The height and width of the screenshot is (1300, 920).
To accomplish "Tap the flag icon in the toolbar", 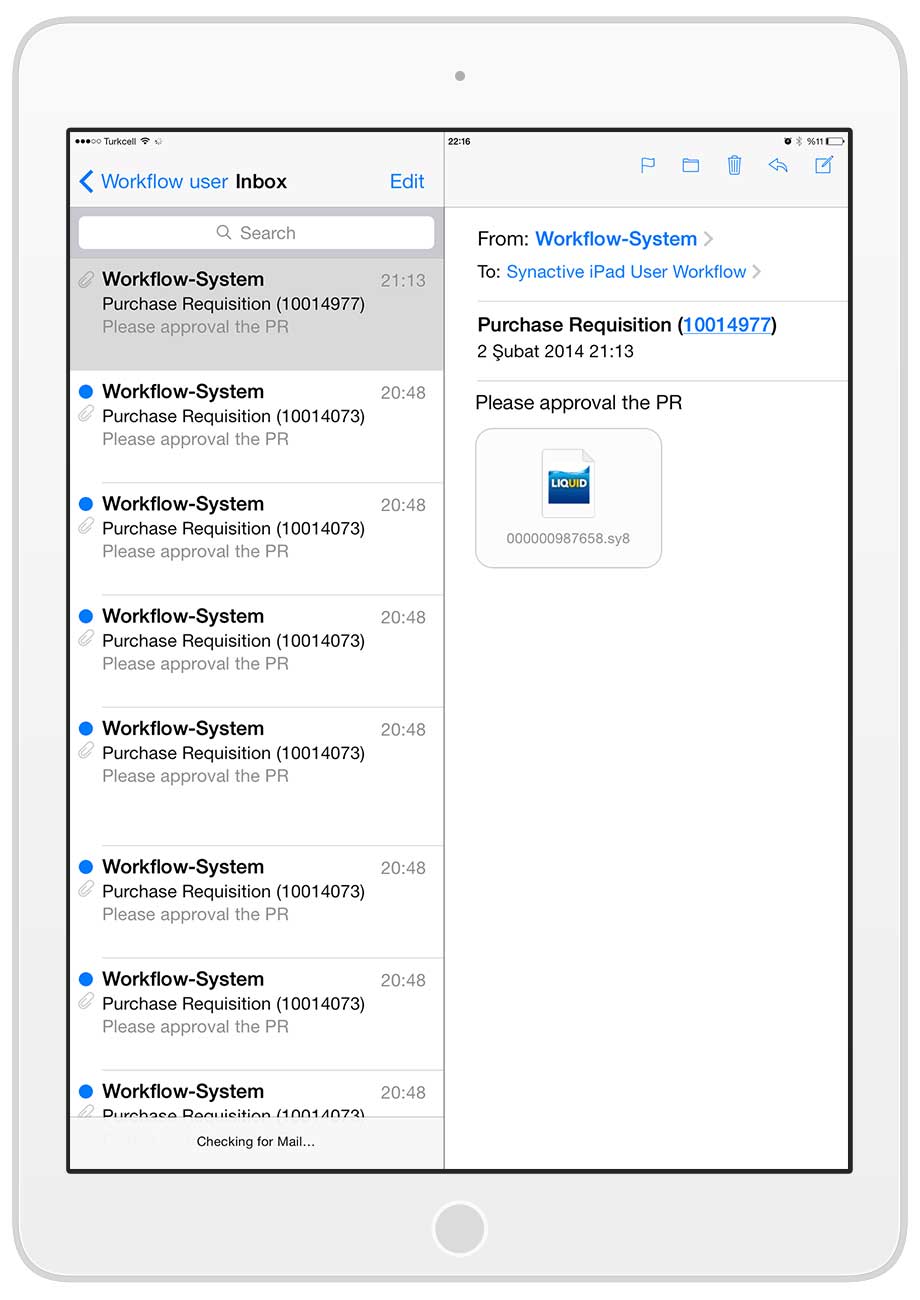I will [647, 166].
